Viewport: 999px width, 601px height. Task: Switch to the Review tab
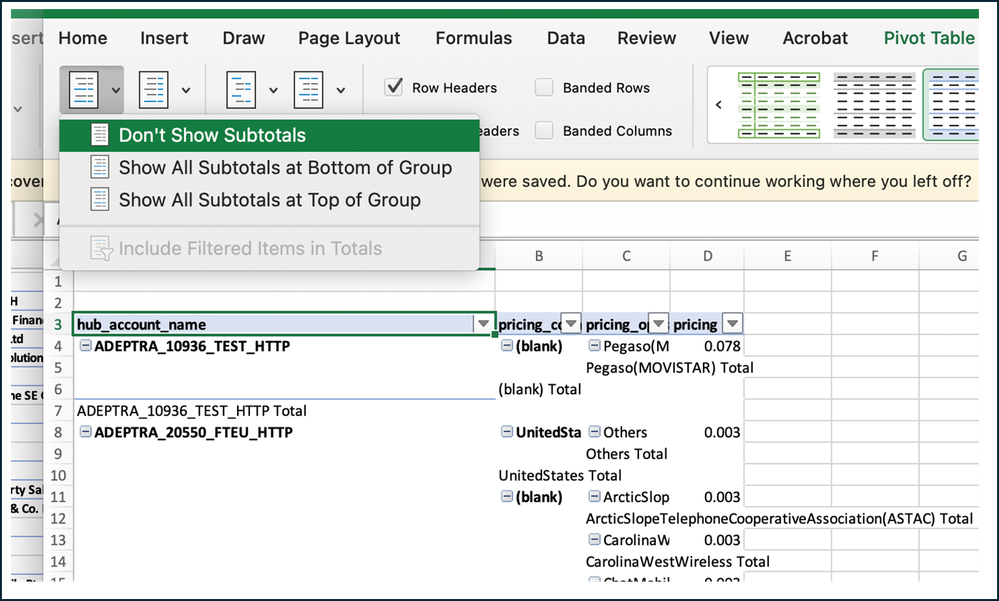tap(646, 38)
